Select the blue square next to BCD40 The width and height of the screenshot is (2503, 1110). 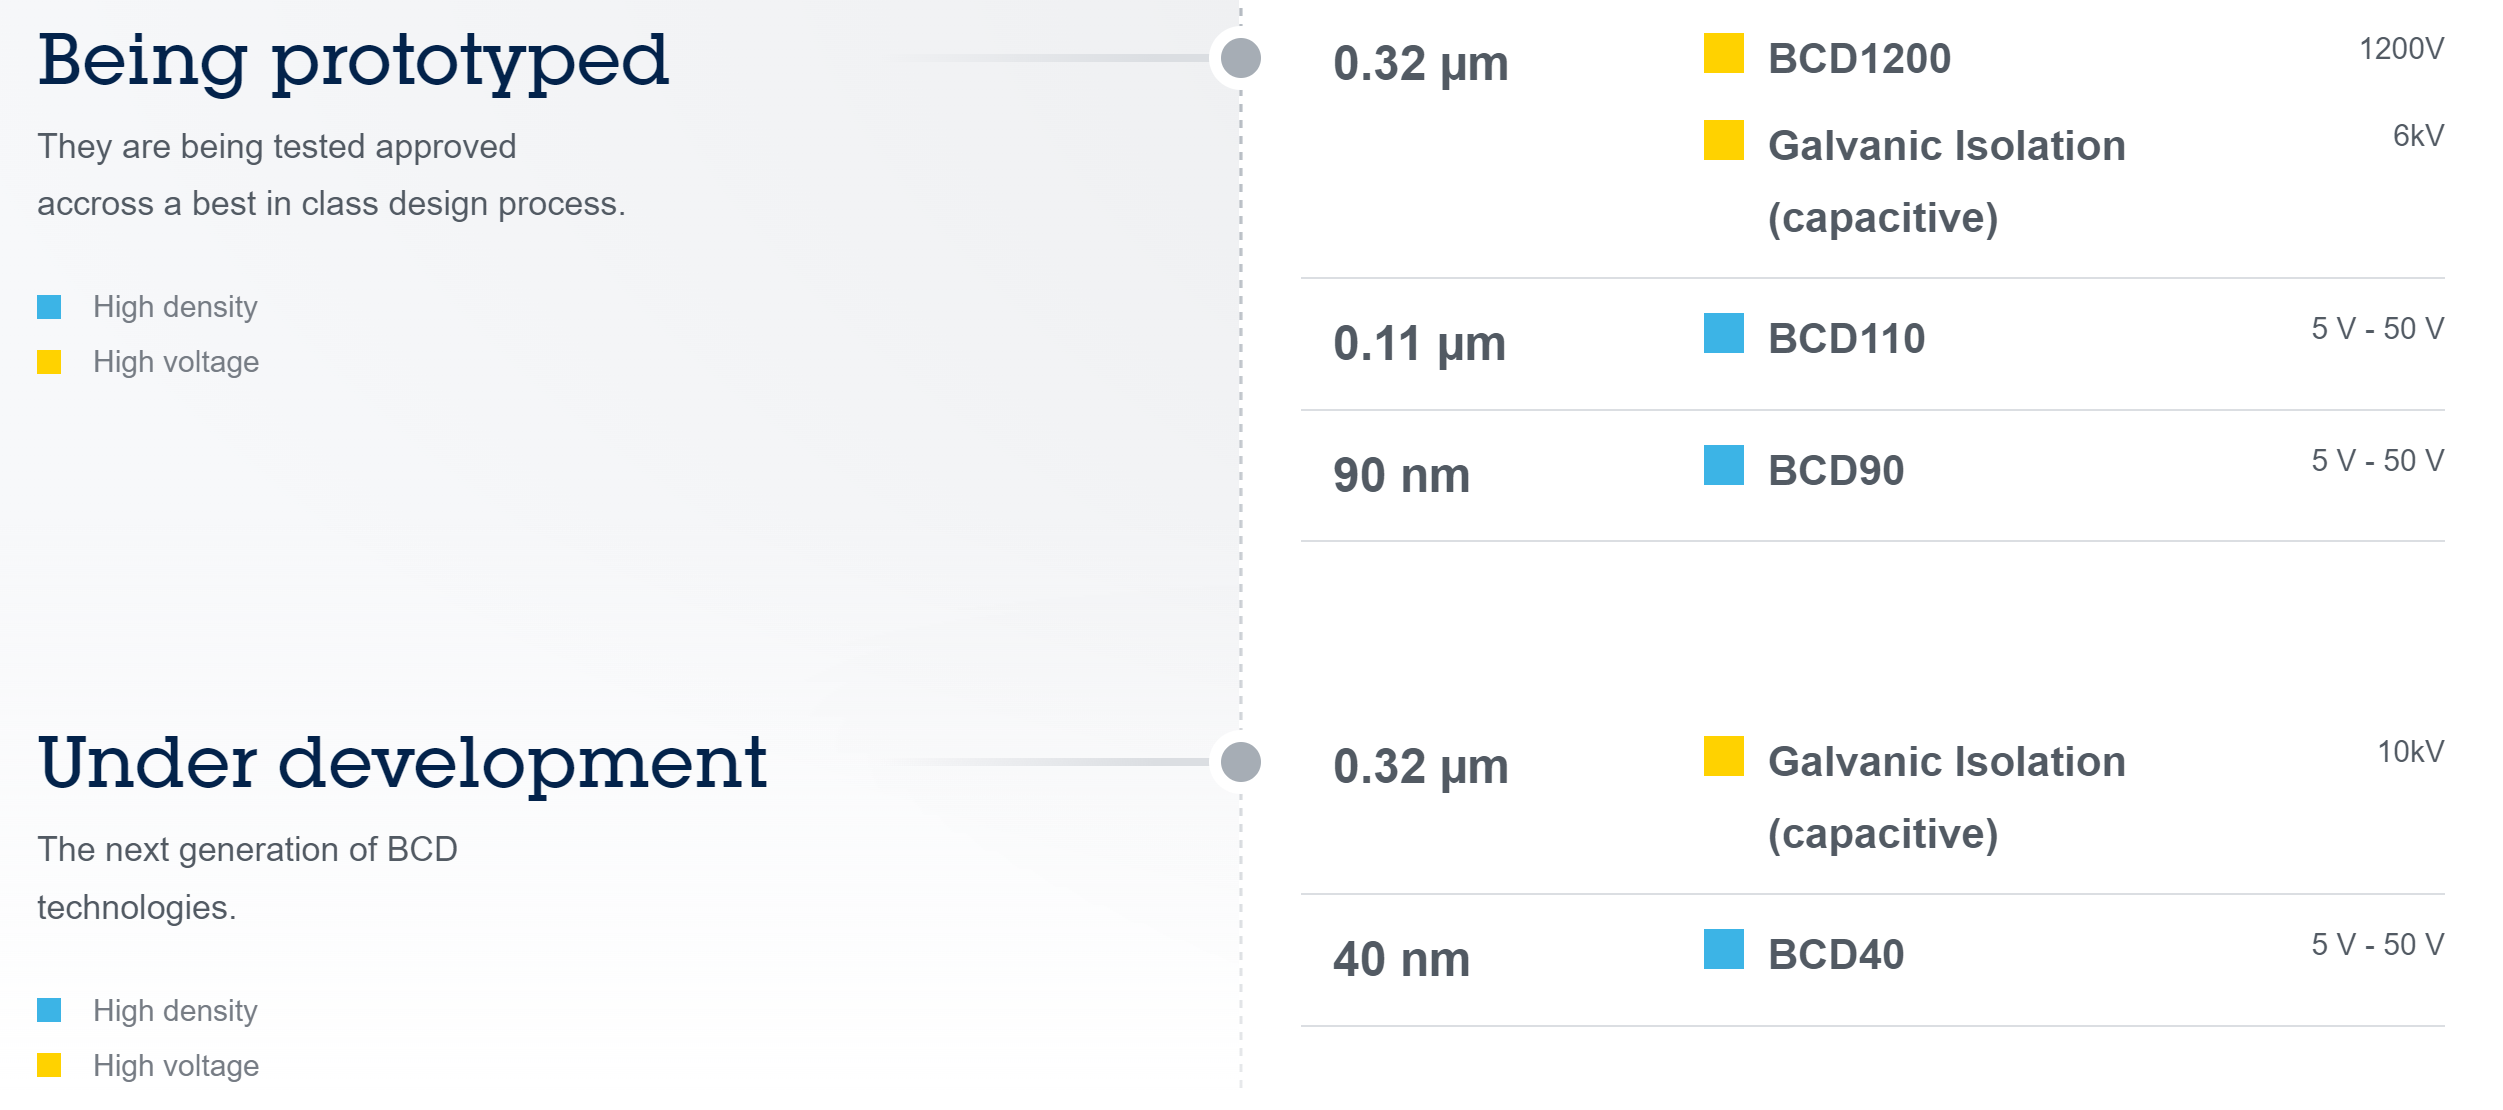(1723, 950)
